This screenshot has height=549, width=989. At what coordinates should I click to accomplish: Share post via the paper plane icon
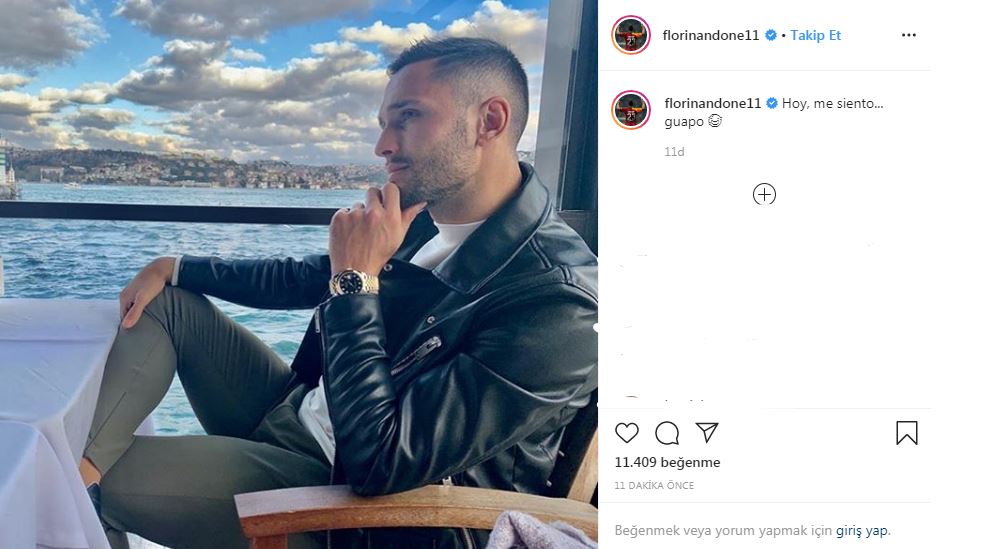[707, 432]
